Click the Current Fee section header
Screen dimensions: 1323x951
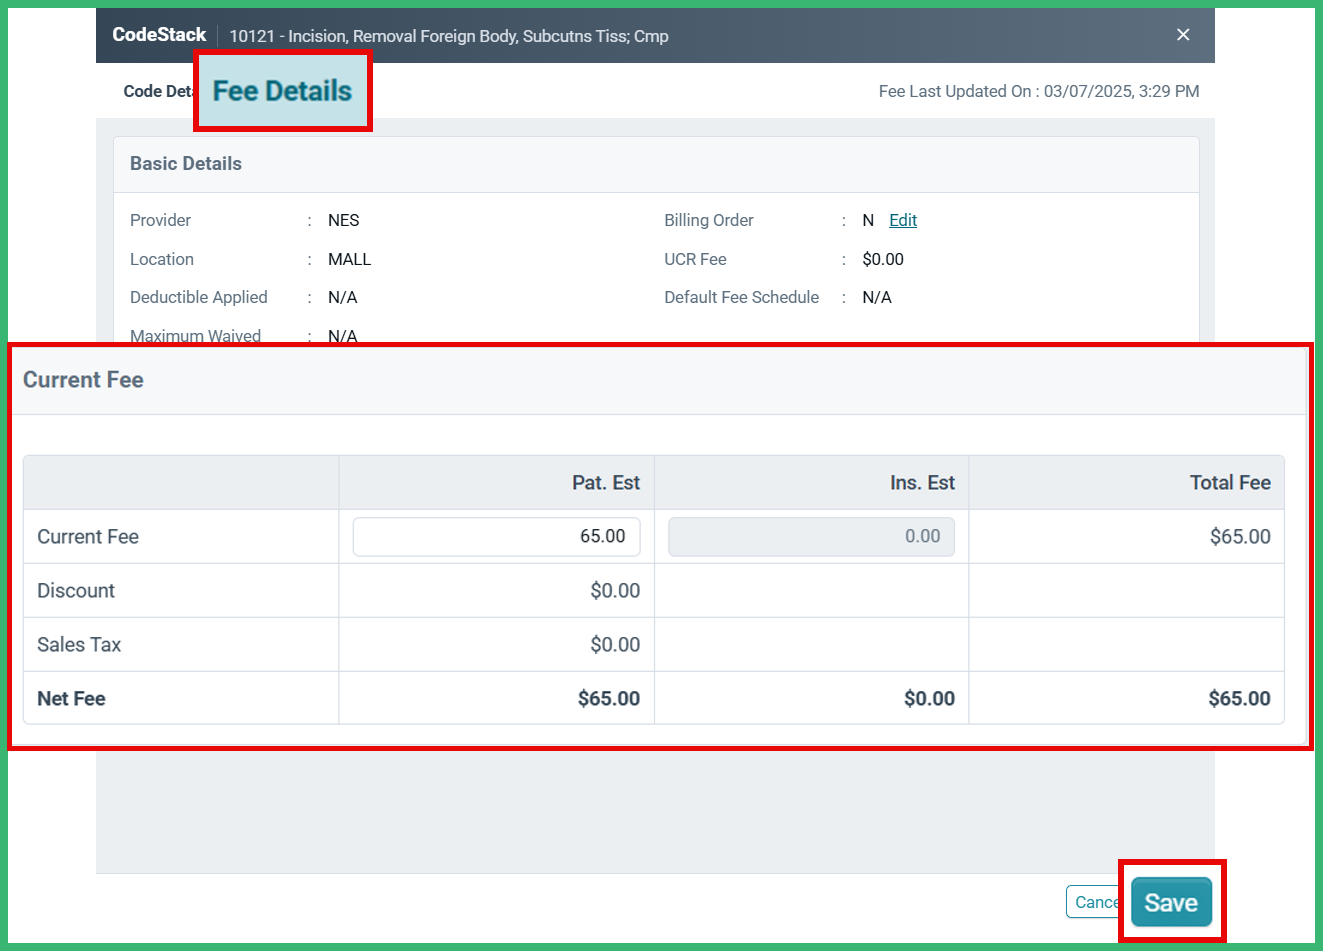point(83,380)
